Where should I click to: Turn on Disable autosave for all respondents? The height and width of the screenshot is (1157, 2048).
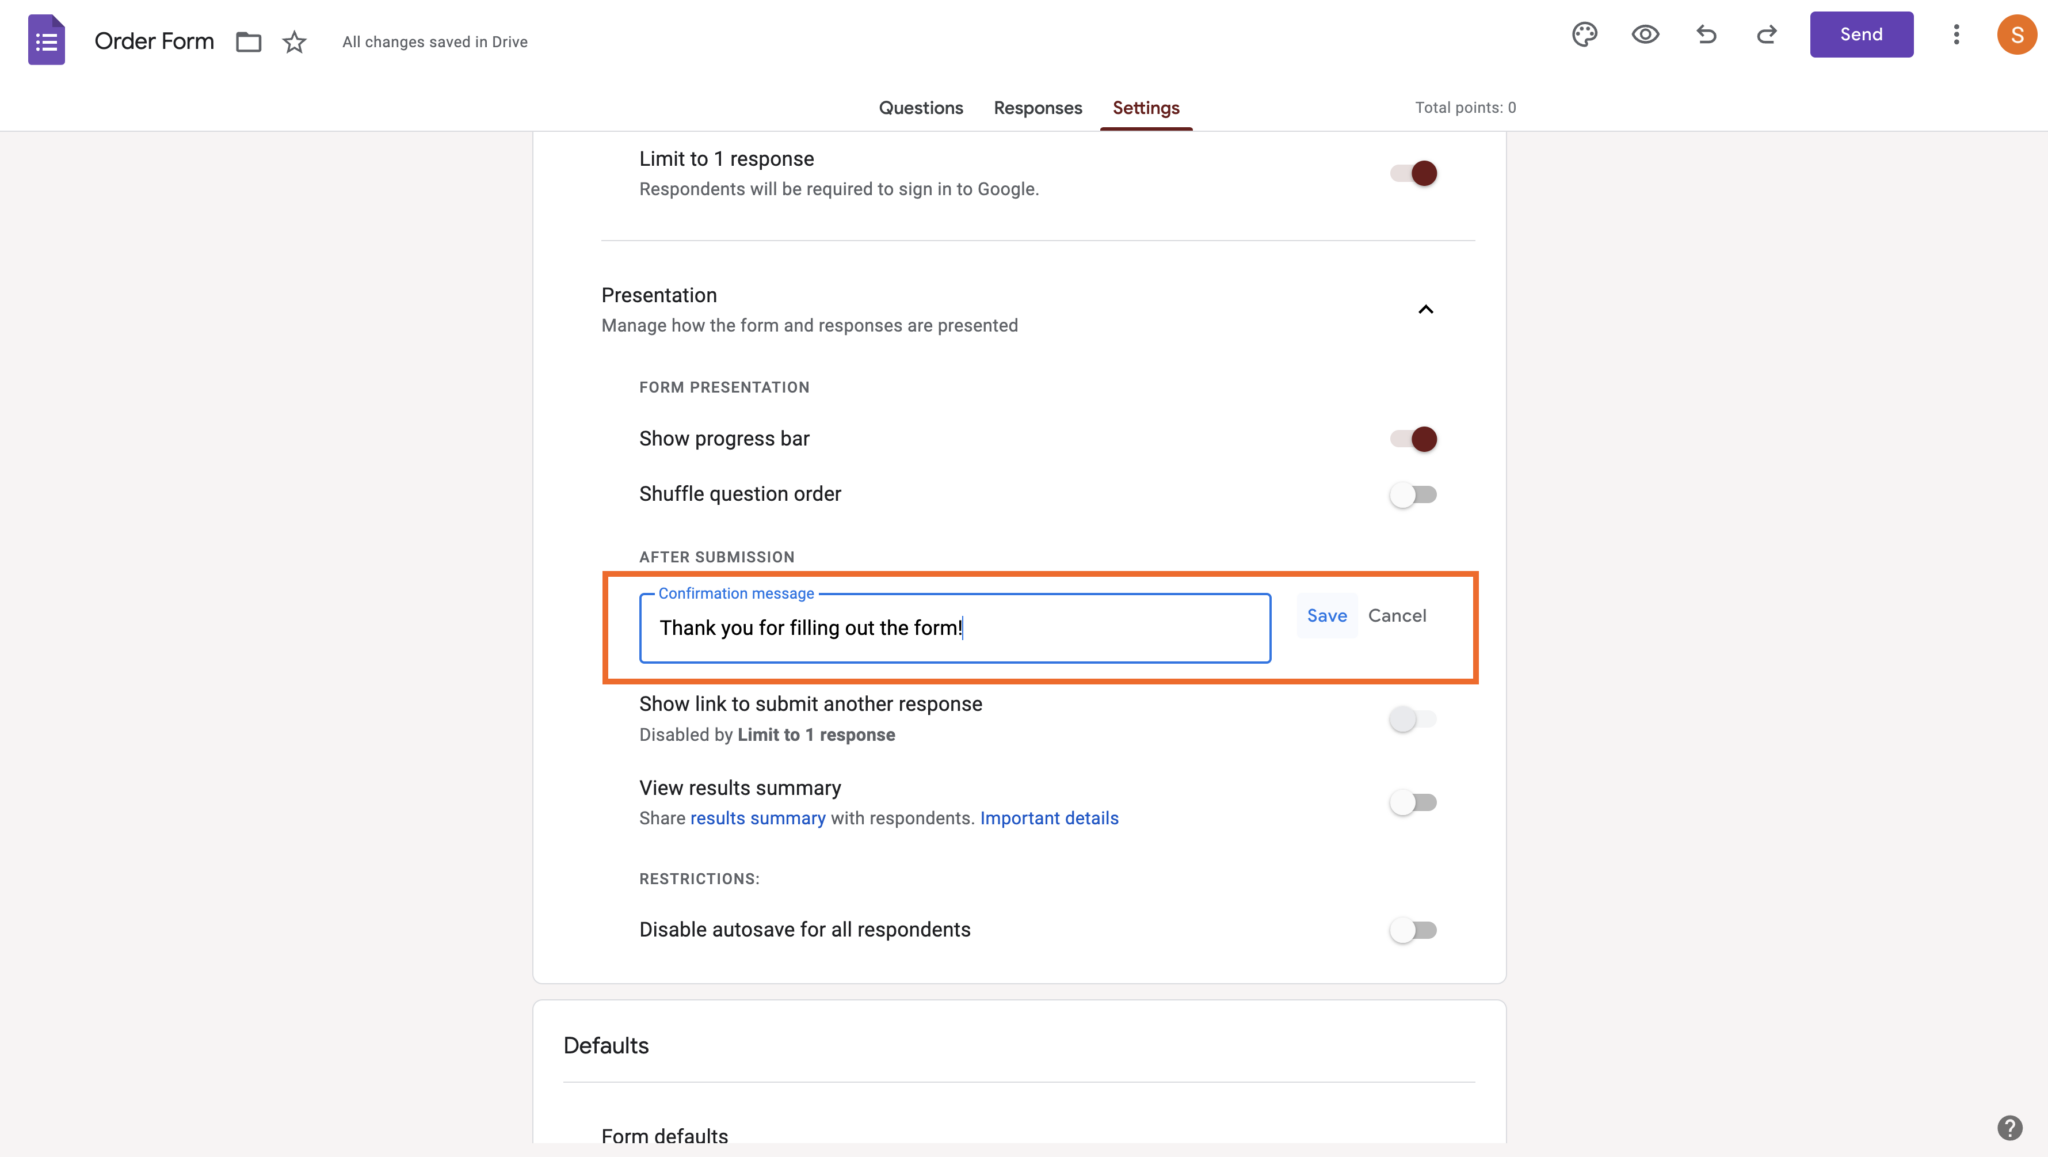(x=1413, y=929)
